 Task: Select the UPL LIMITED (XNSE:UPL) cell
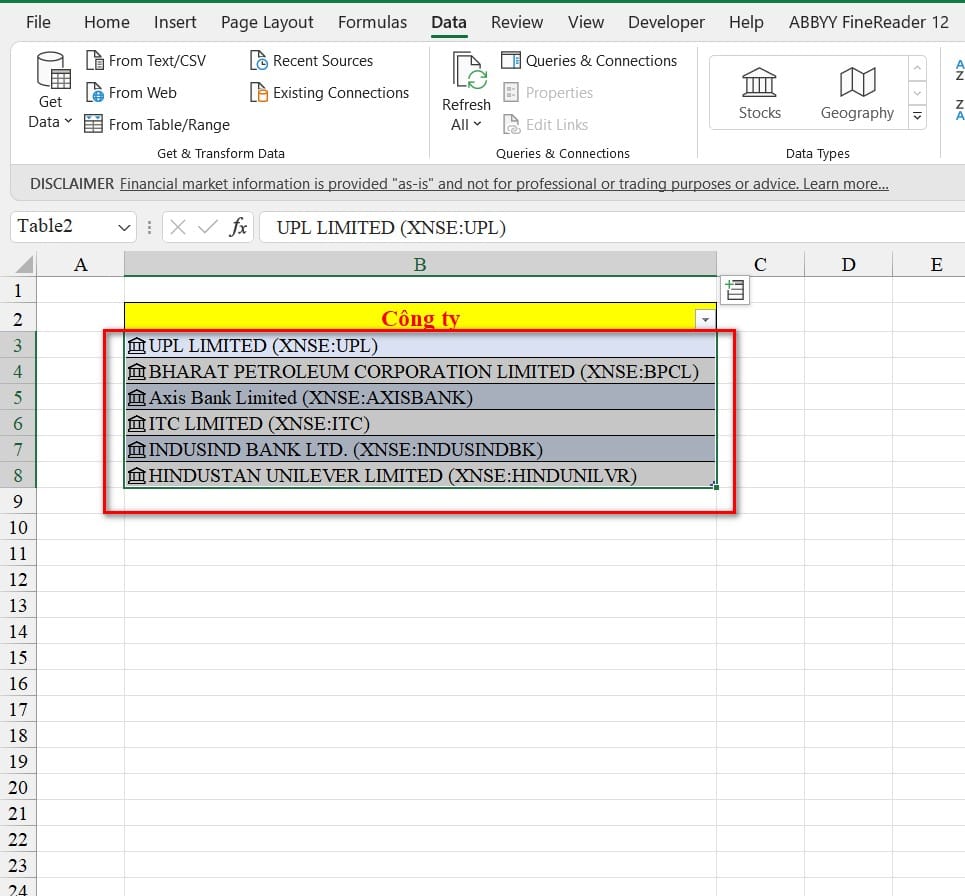tap(420, 345)
